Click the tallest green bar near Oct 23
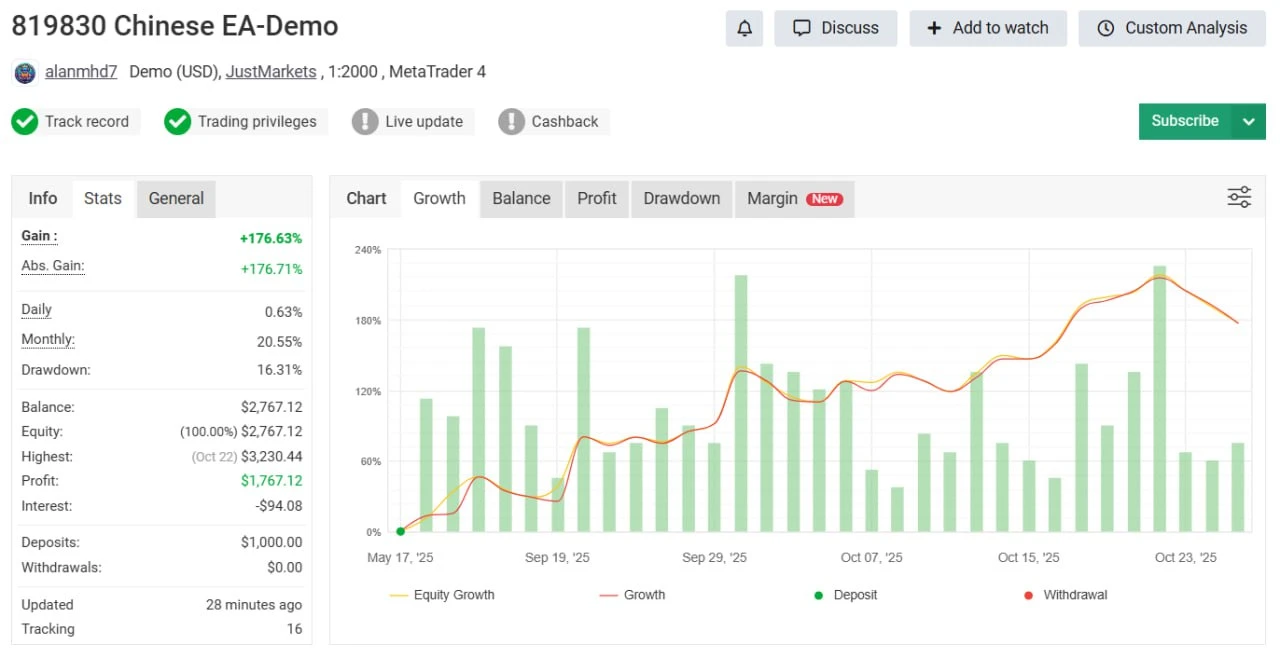Screen dimensions: 1280x658 (1159, 398)
